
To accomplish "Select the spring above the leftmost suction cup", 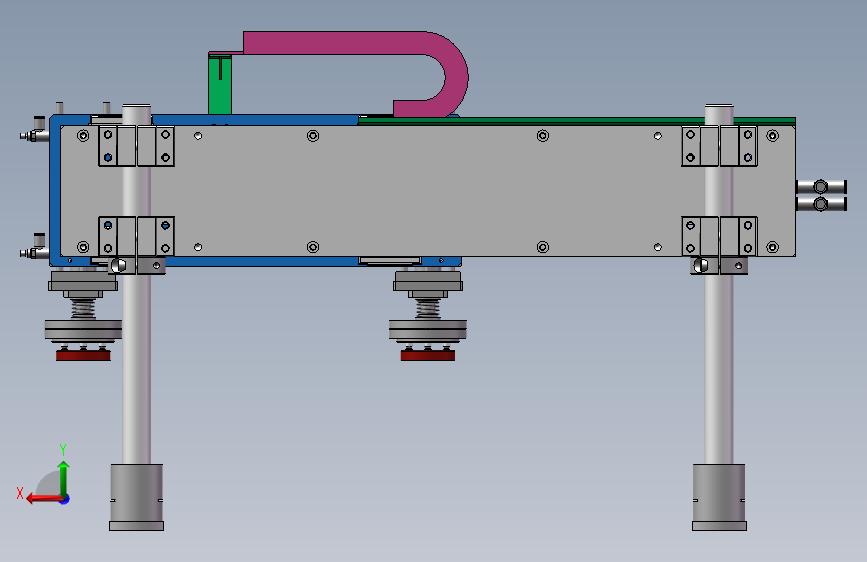I will click(x=83, y=309).
